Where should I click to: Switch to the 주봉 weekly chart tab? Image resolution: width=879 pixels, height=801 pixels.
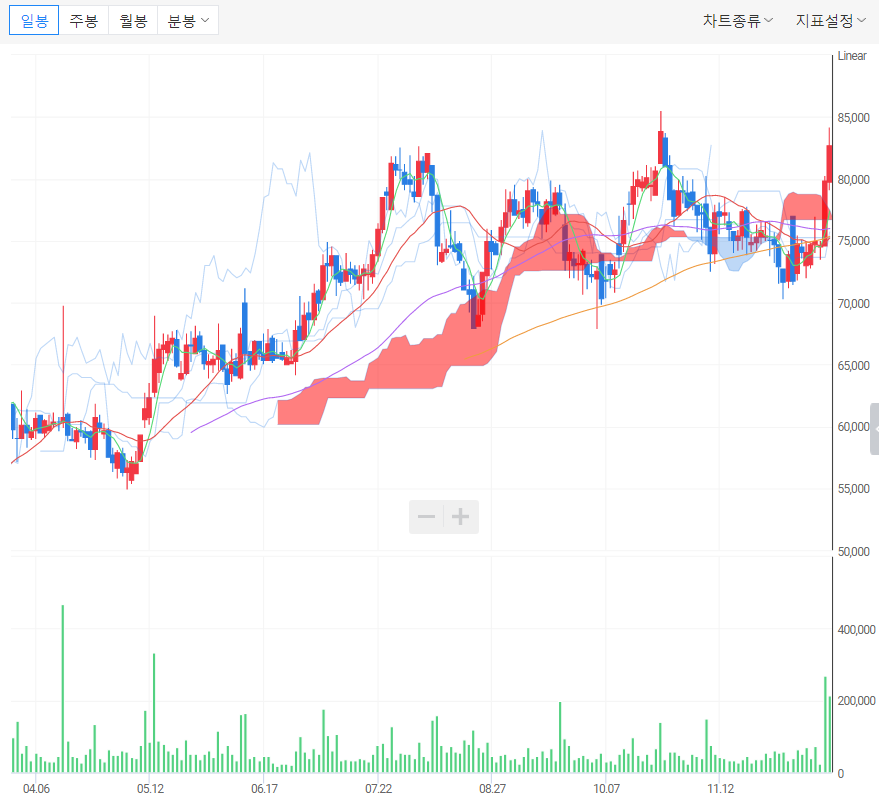84,21
